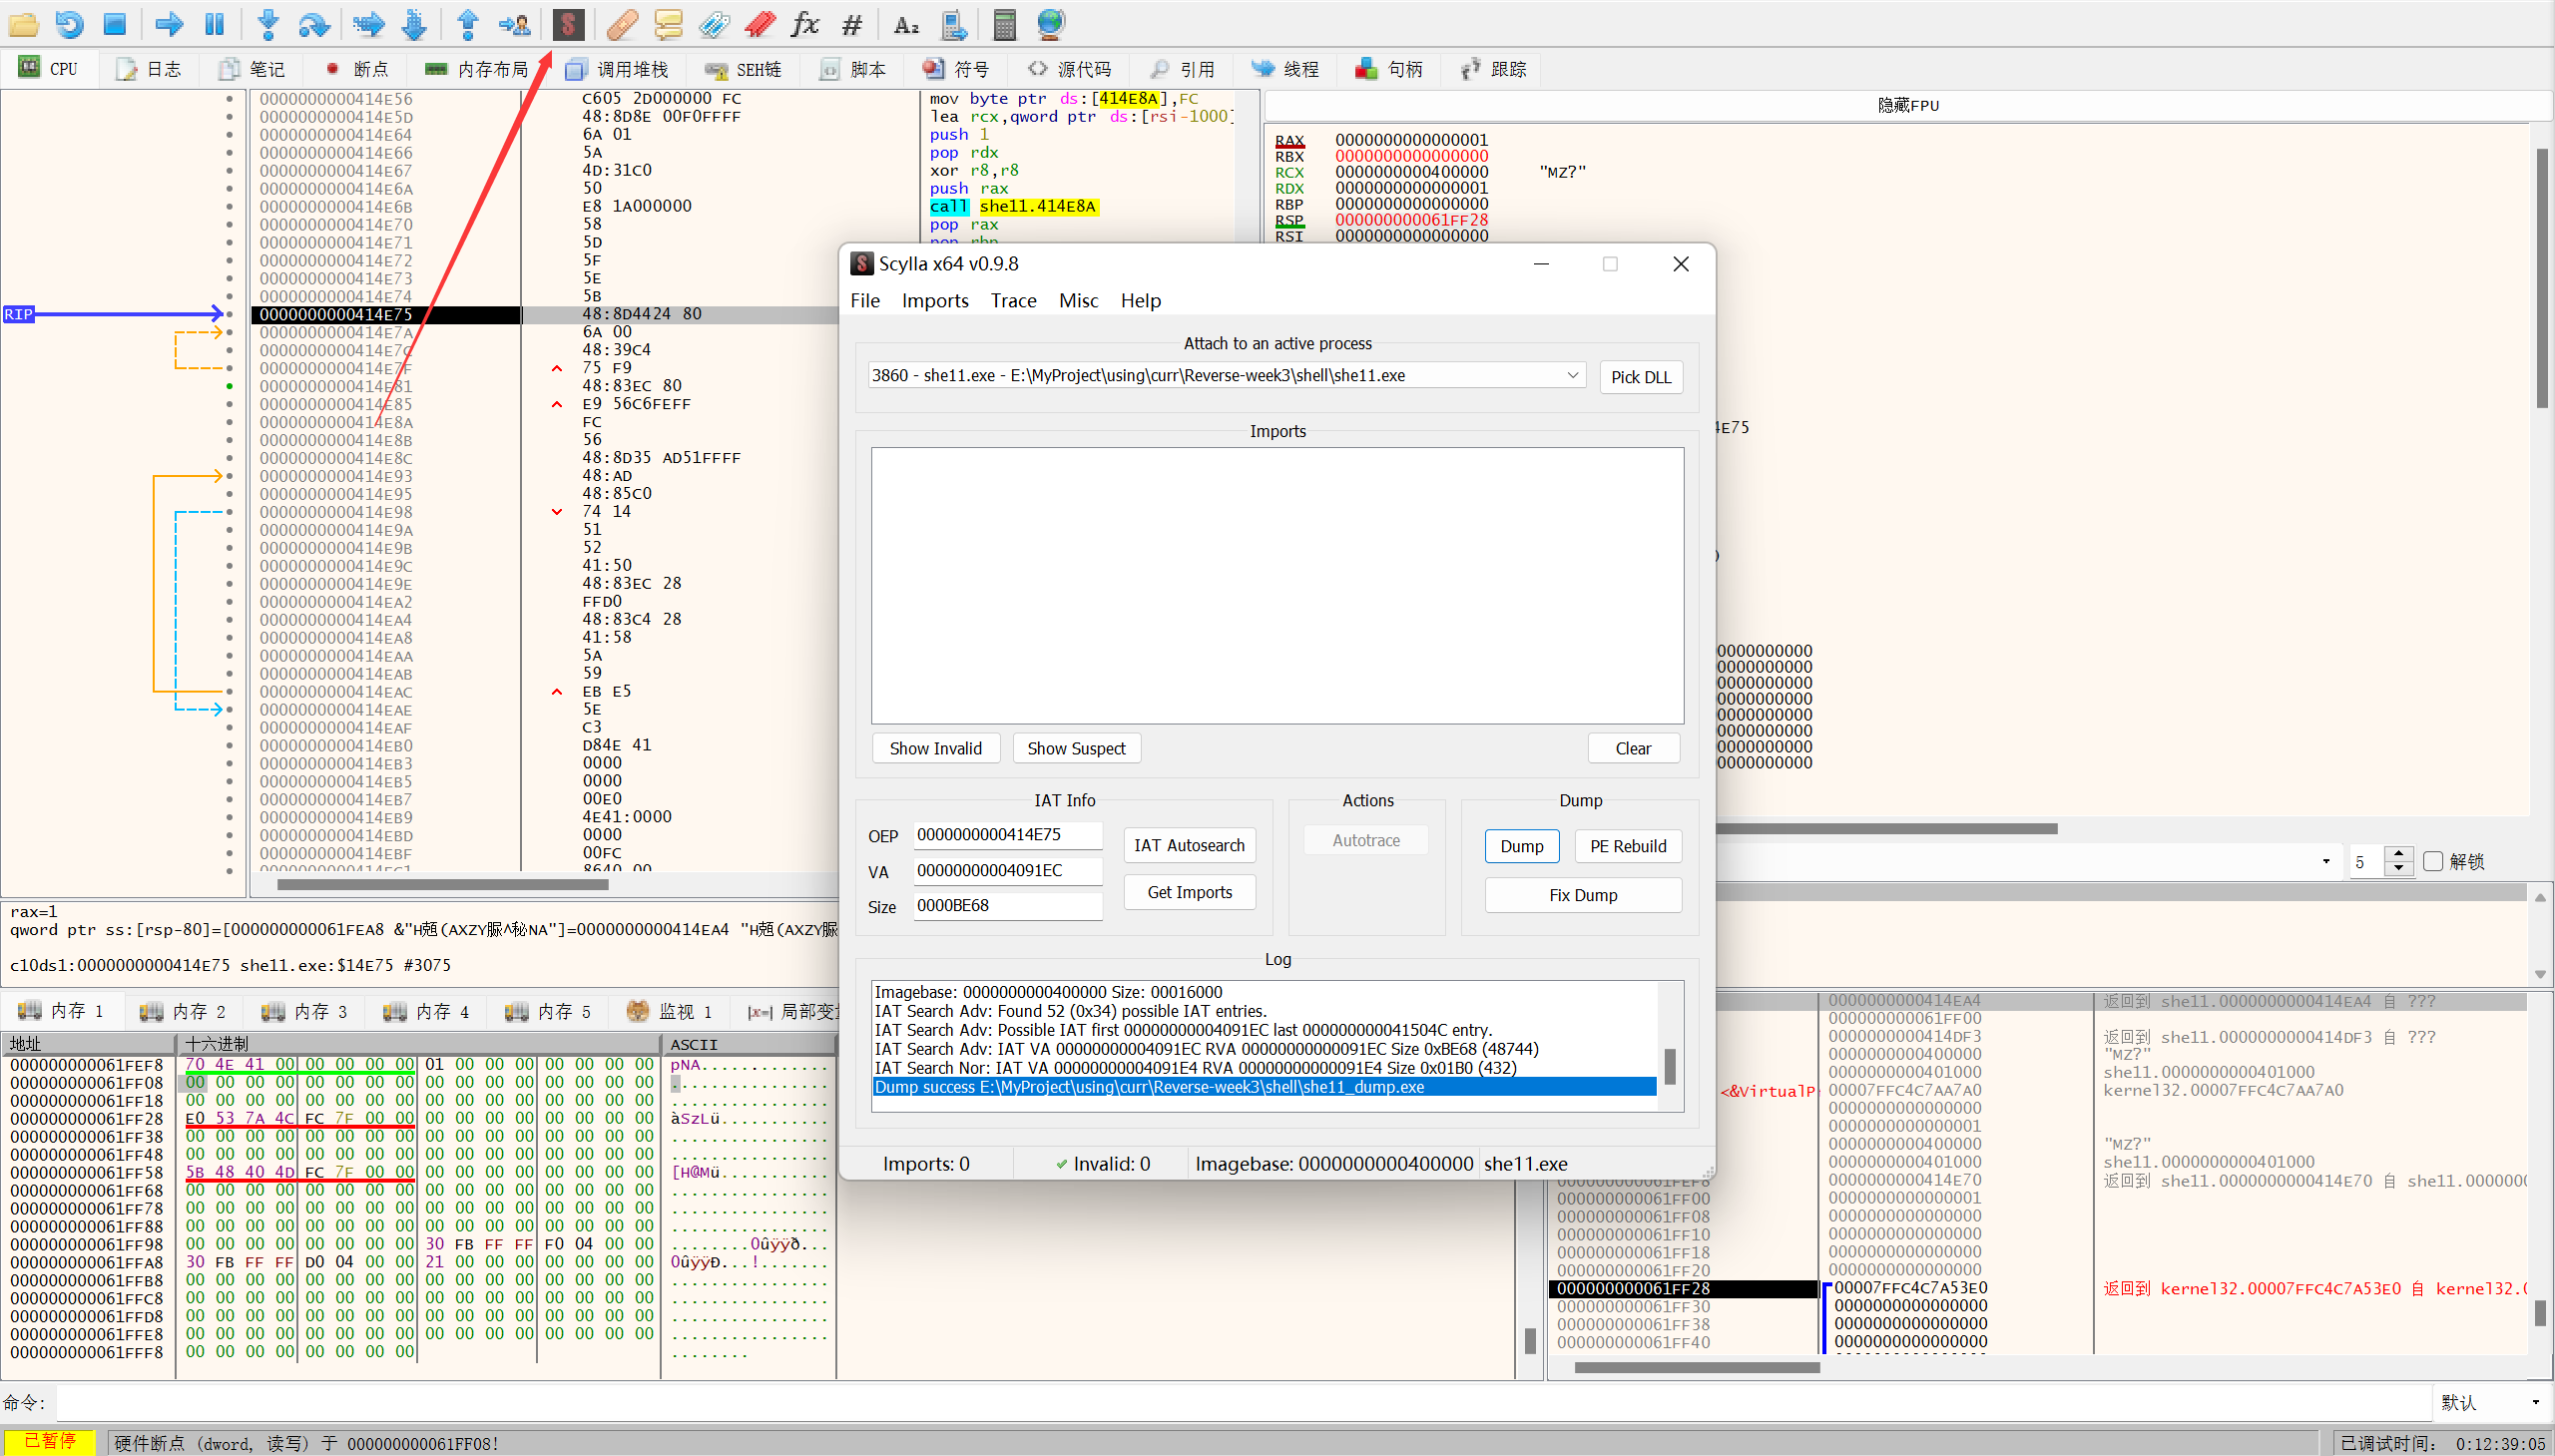Image resolution: width=2555 pixels, height=1456 pixels.
Task: Open the File menu in Scylla
Action: tap(865, 300)
